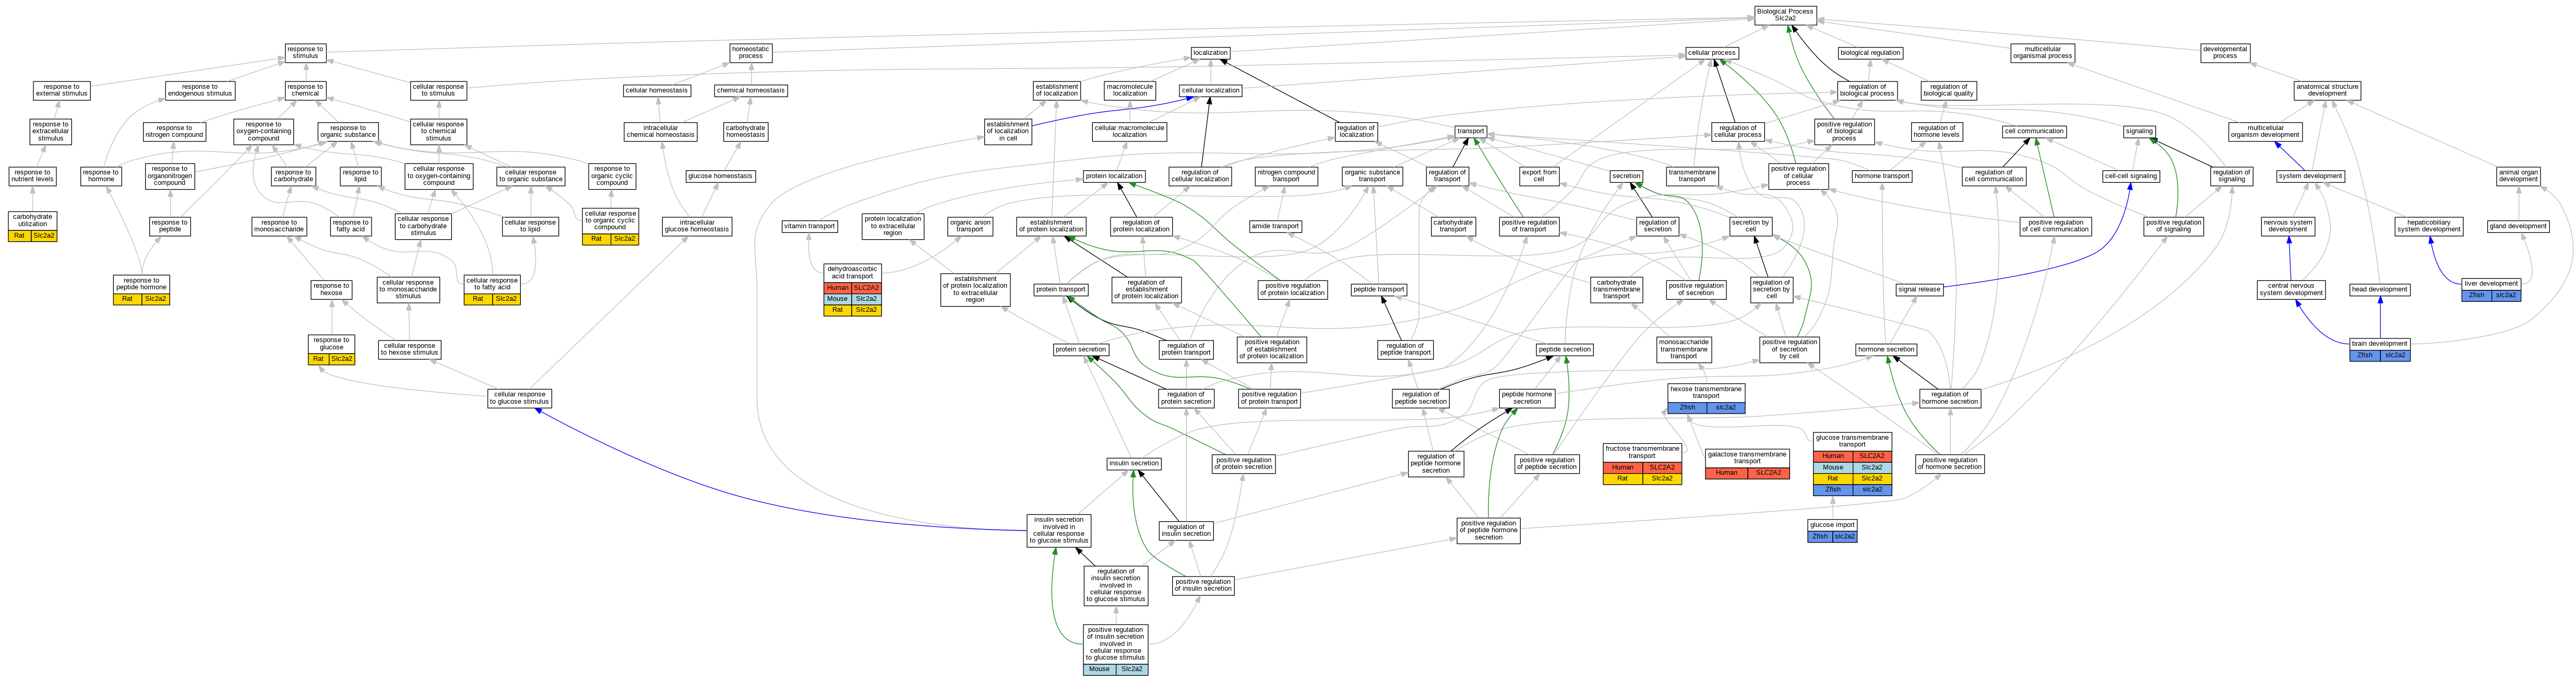Select 'positive regulation of insulin secretion' node
This screenshot has width=2576, height=681.
pyautogui.click(x=1203, y=585)
